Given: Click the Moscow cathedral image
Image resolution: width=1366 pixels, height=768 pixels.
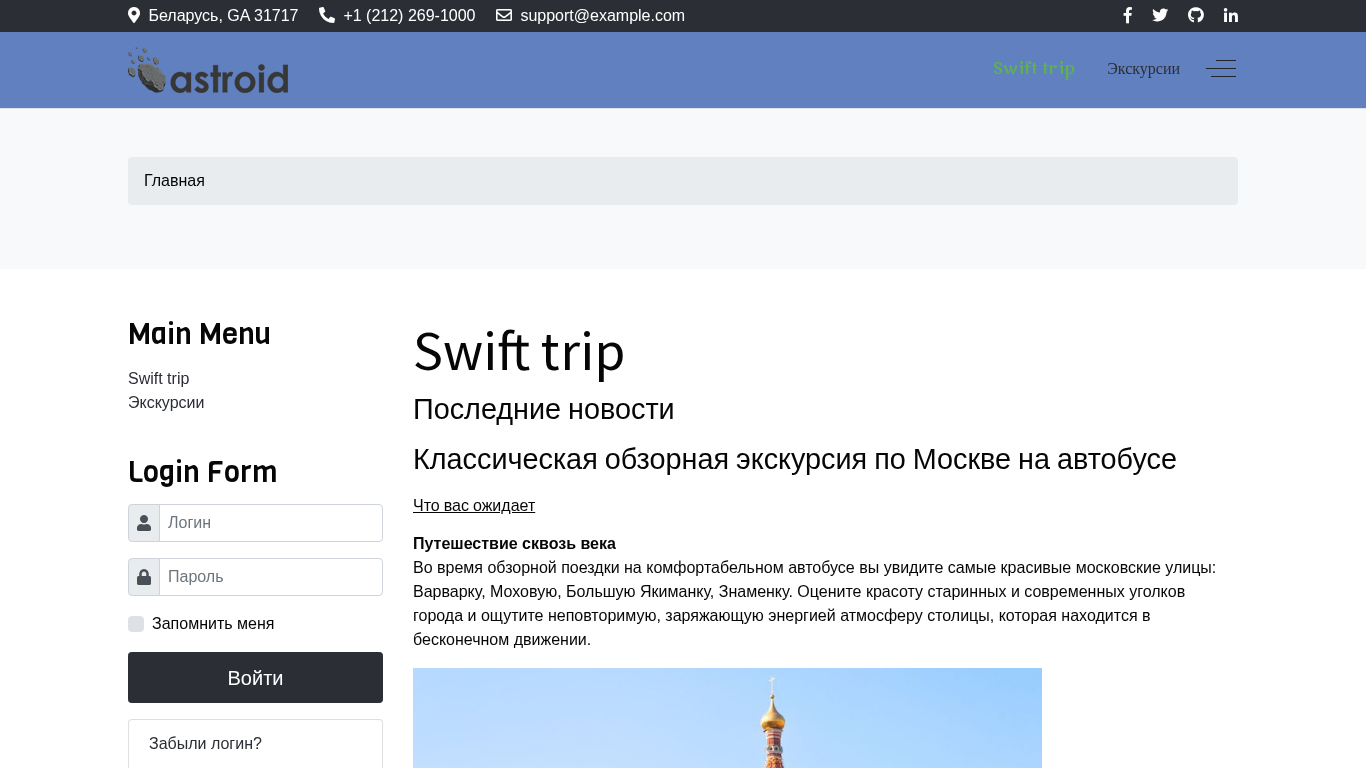Looking at the screenshot, I should pos(727,718).
